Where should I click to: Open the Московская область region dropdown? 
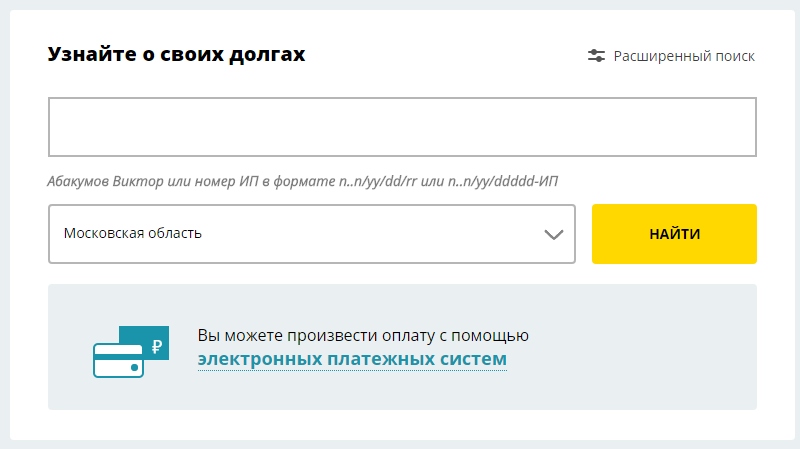[x=311, y=234]
